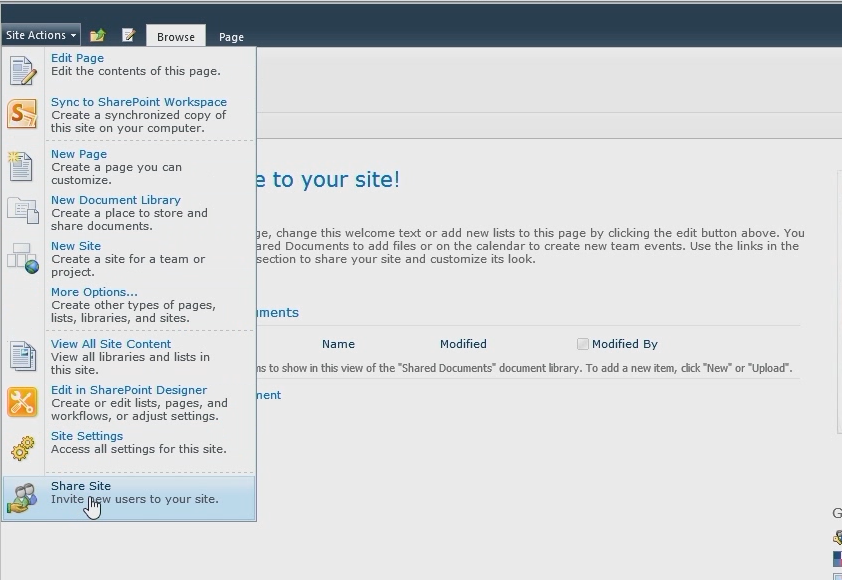Click the Sync to SharePoint Workspace icon

[x=23, y=114]
